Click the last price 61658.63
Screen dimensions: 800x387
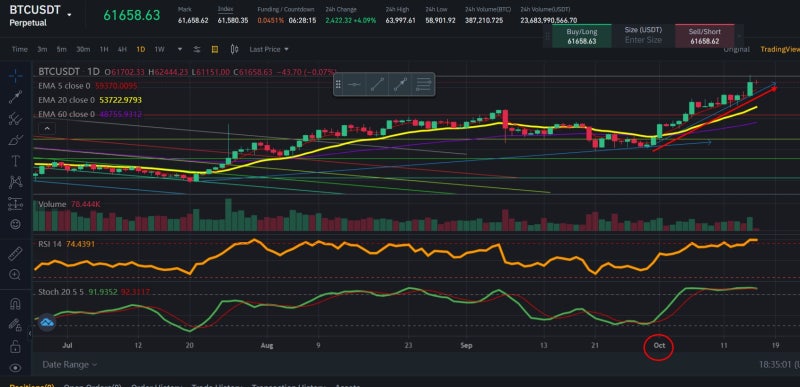click(132, 15)
